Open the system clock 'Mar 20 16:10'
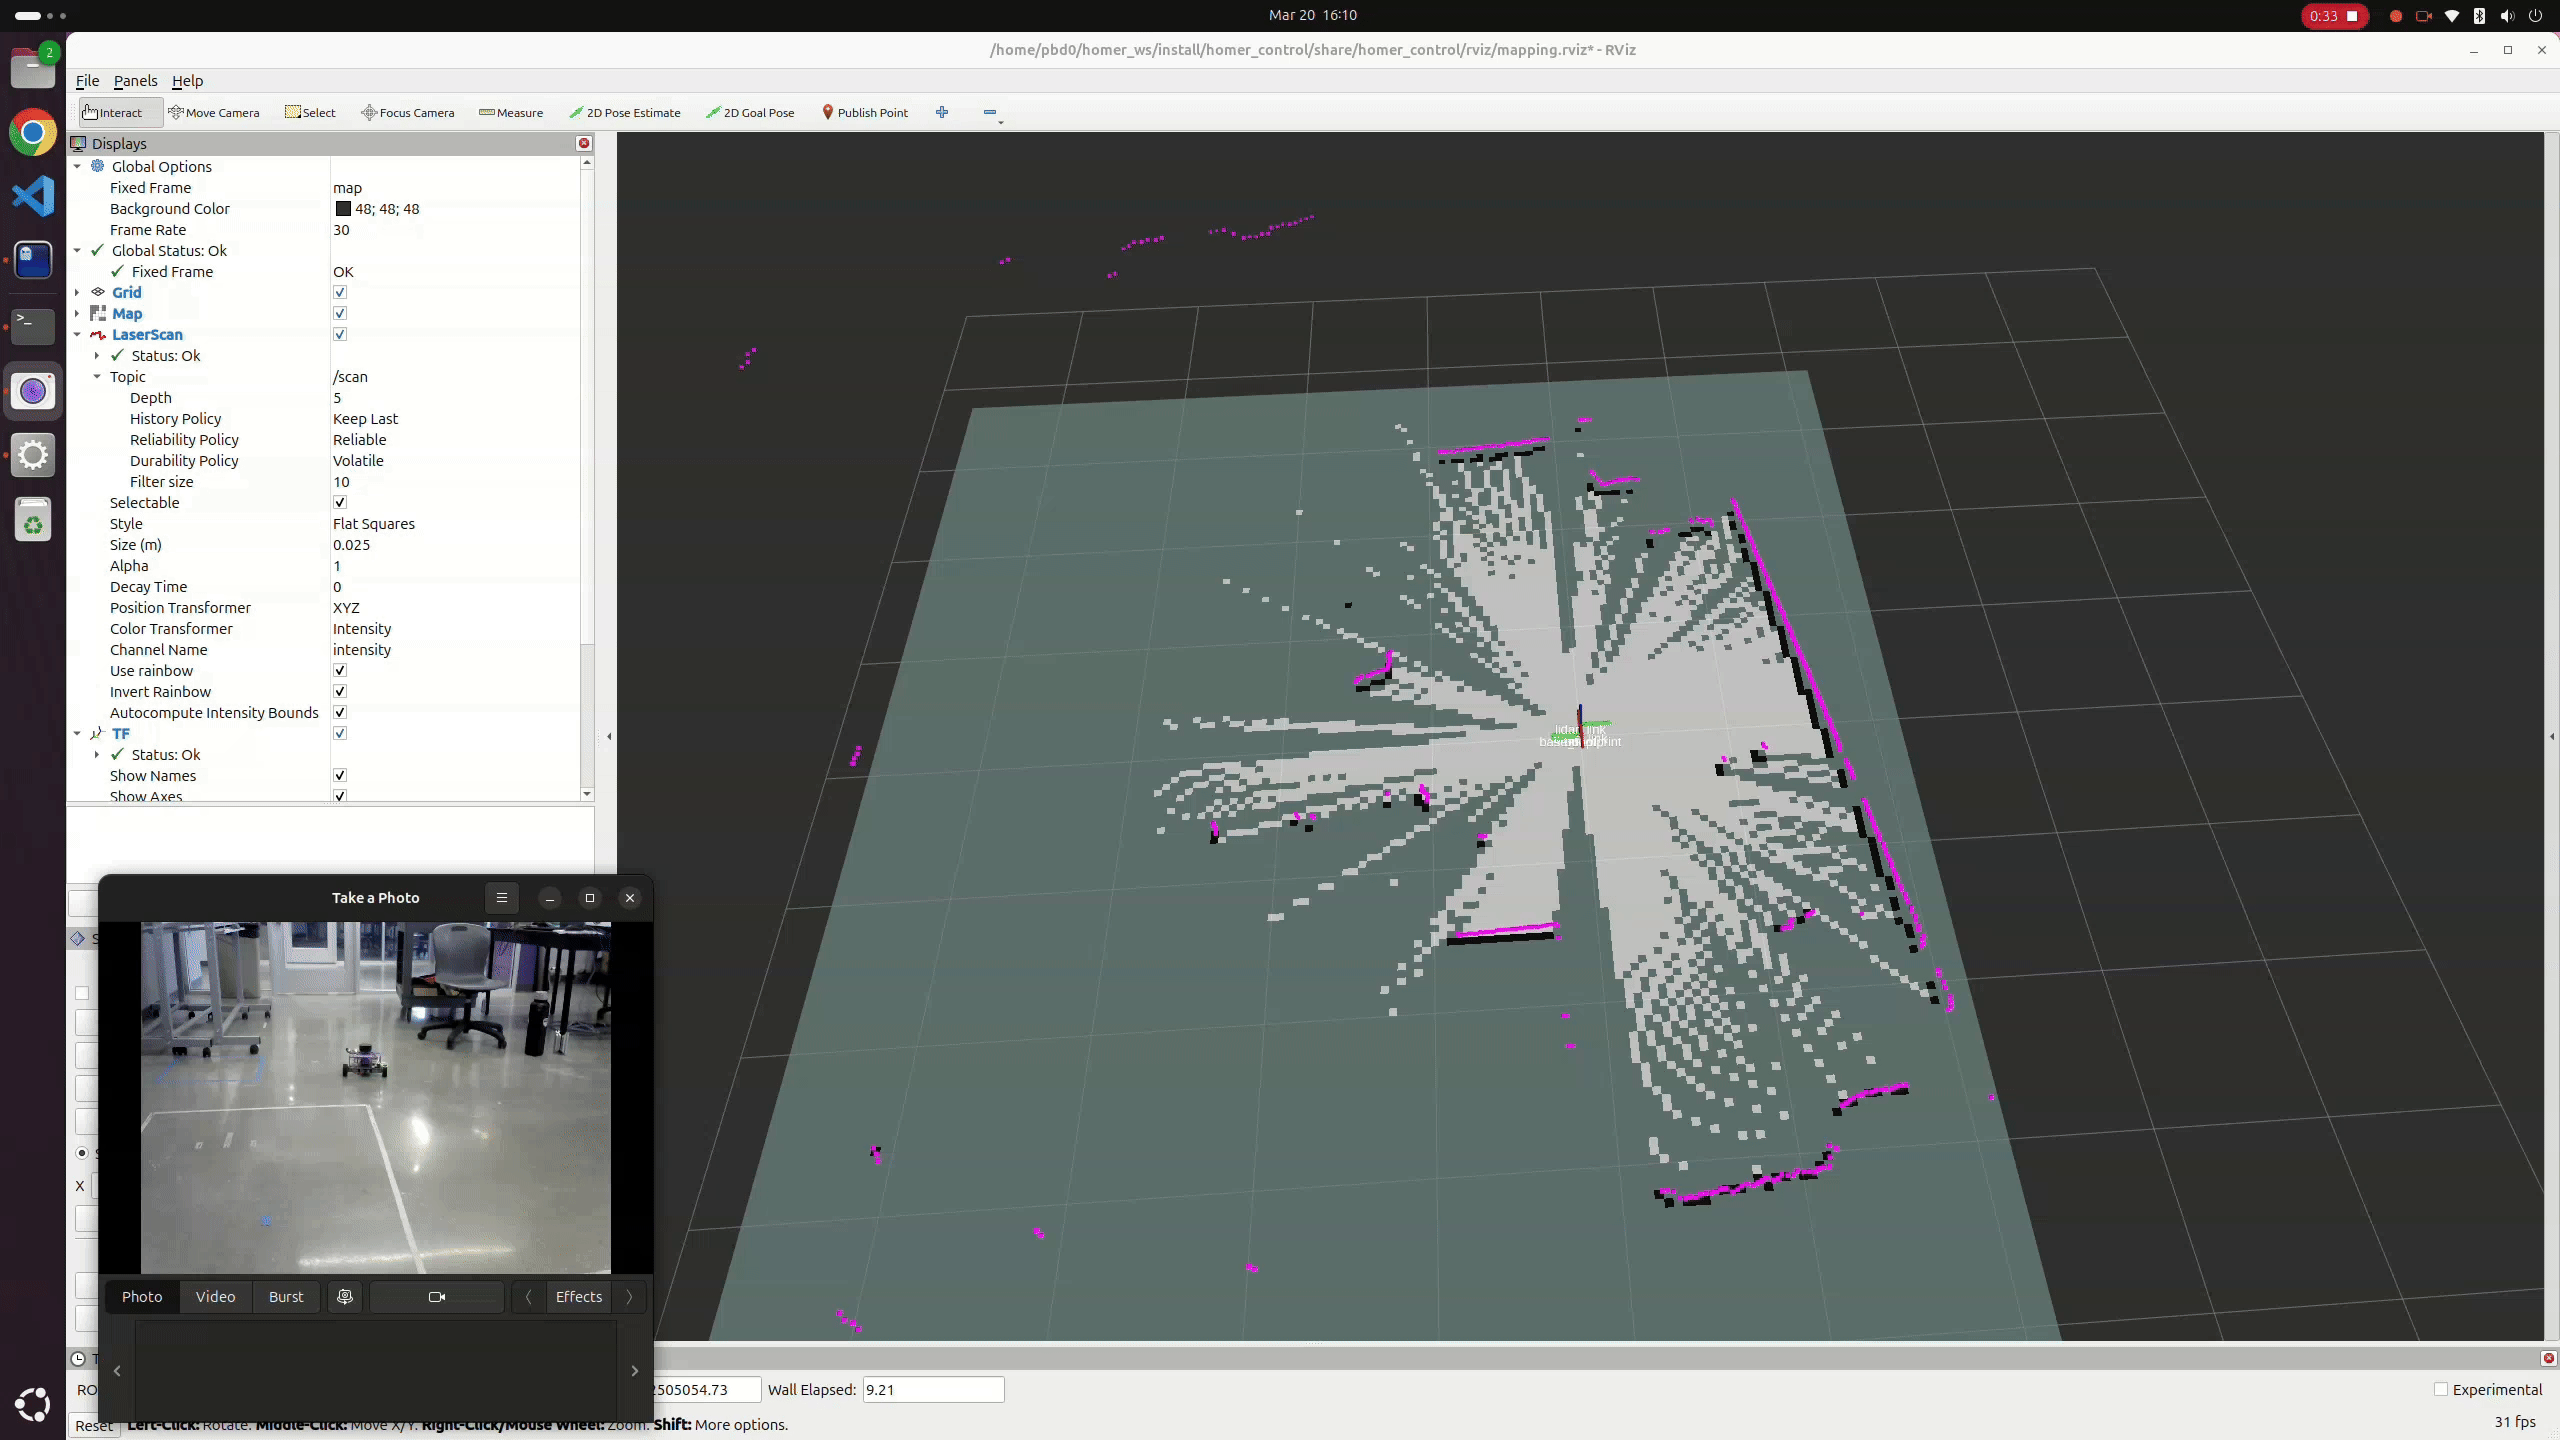Image resolution: width=2560 pixels, height=1440 pixels. (1312, 15)
